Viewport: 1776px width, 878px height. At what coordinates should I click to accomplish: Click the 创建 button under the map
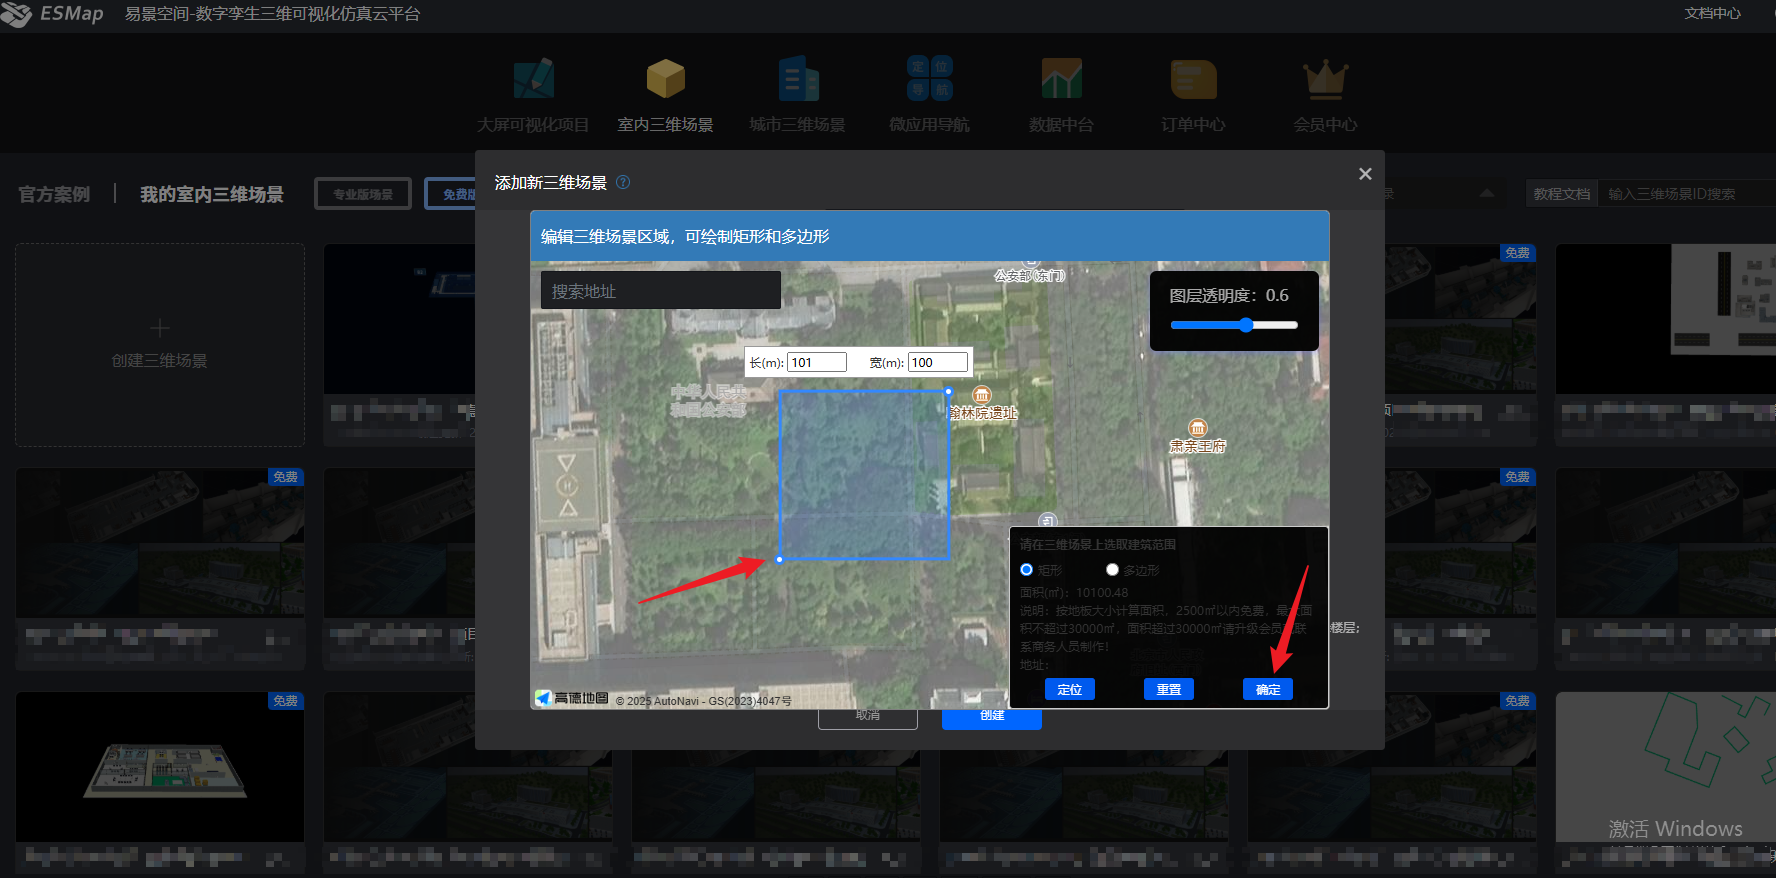(x=992, y=718)
